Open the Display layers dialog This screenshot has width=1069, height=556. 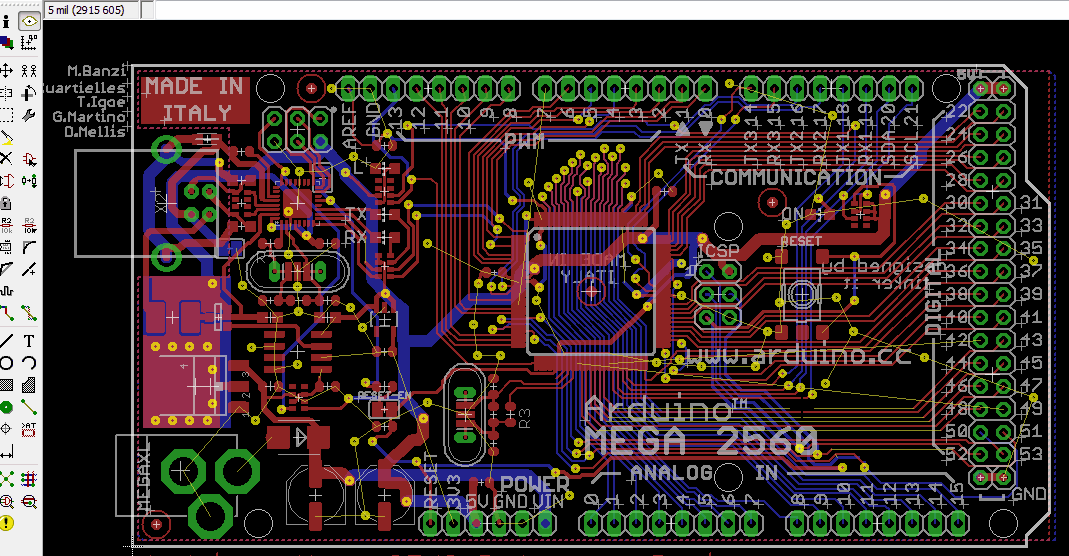pos(7,43)
